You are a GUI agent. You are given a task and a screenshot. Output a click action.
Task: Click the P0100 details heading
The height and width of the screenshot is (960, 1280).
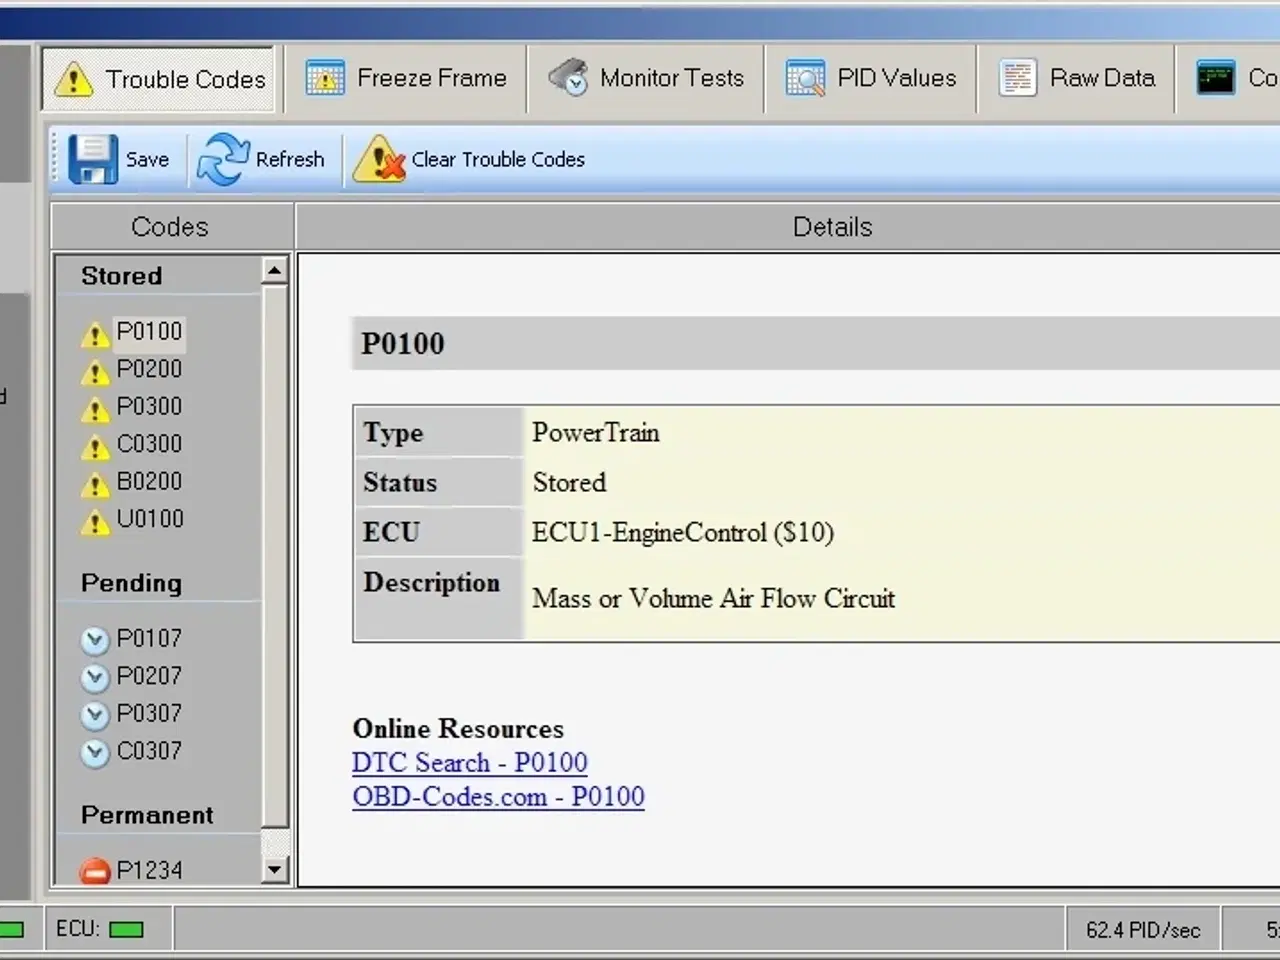[x=403, y=344]
